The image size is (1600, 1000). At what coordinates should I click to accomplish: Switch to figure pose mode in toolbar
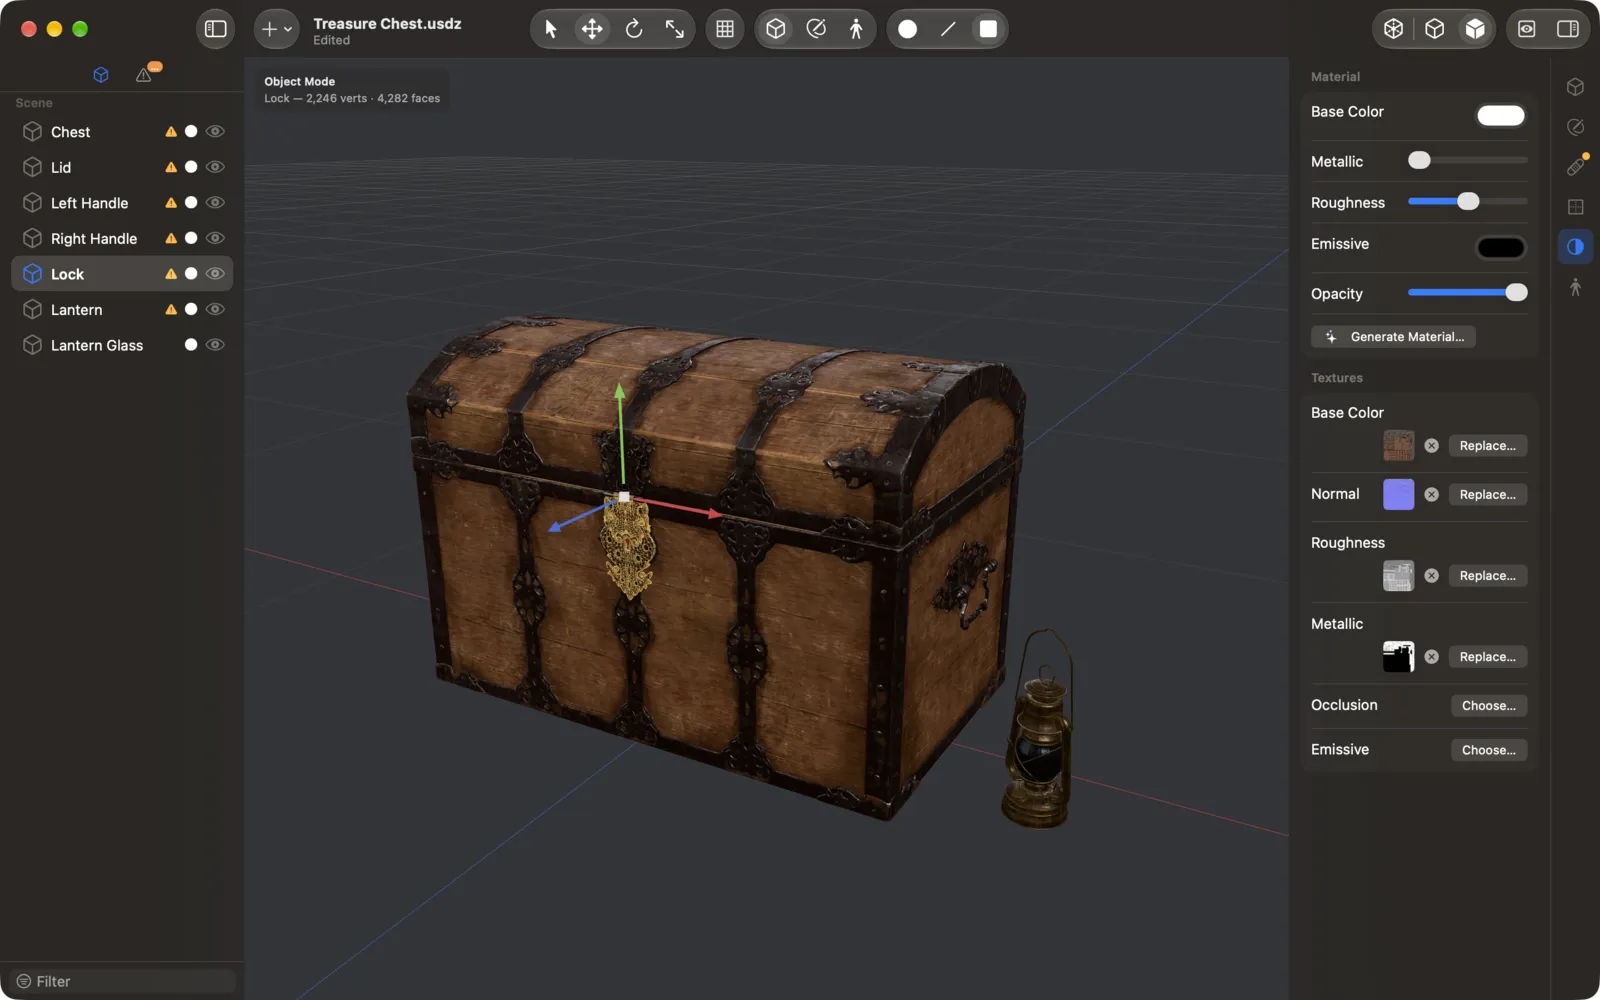point(856,29)
